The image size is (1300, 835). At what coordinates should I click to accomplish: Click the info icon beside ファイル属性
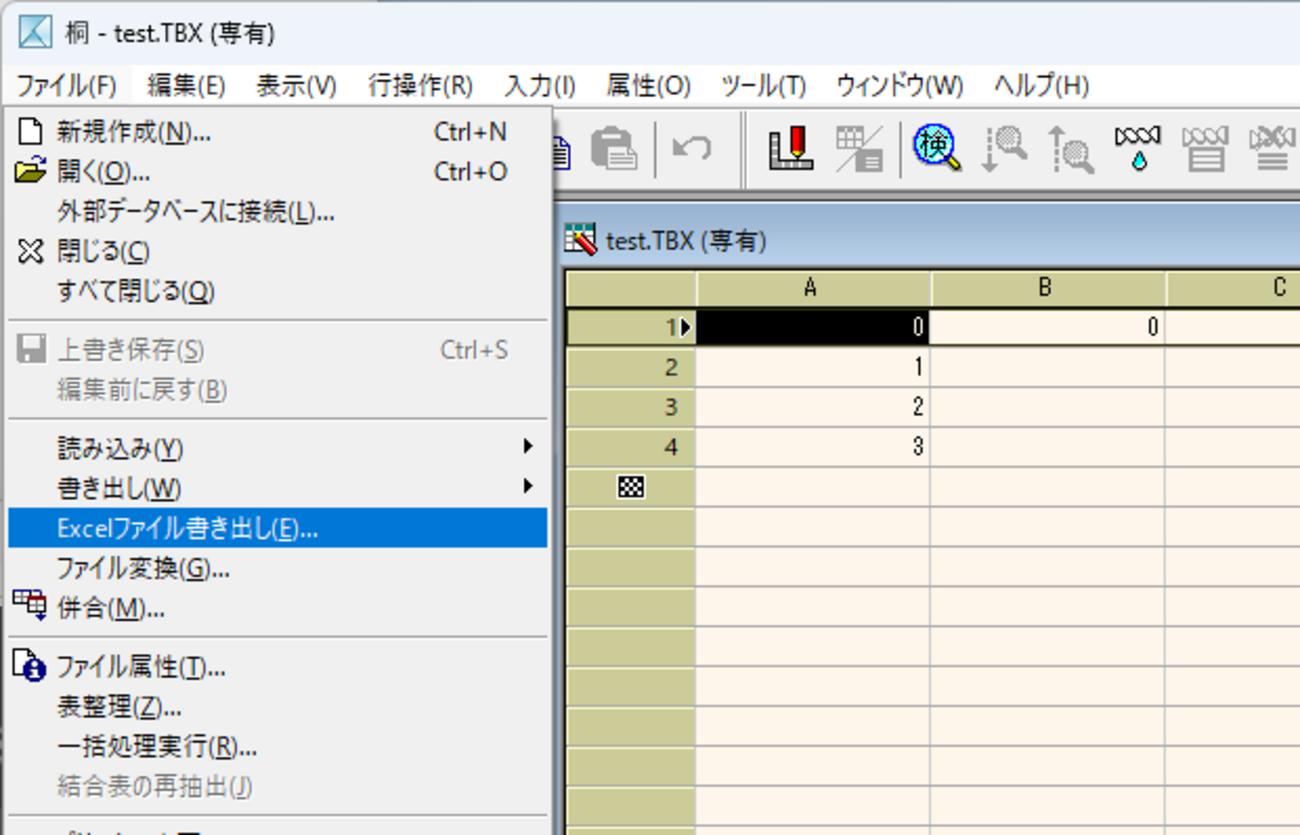[x=30, y=665]
